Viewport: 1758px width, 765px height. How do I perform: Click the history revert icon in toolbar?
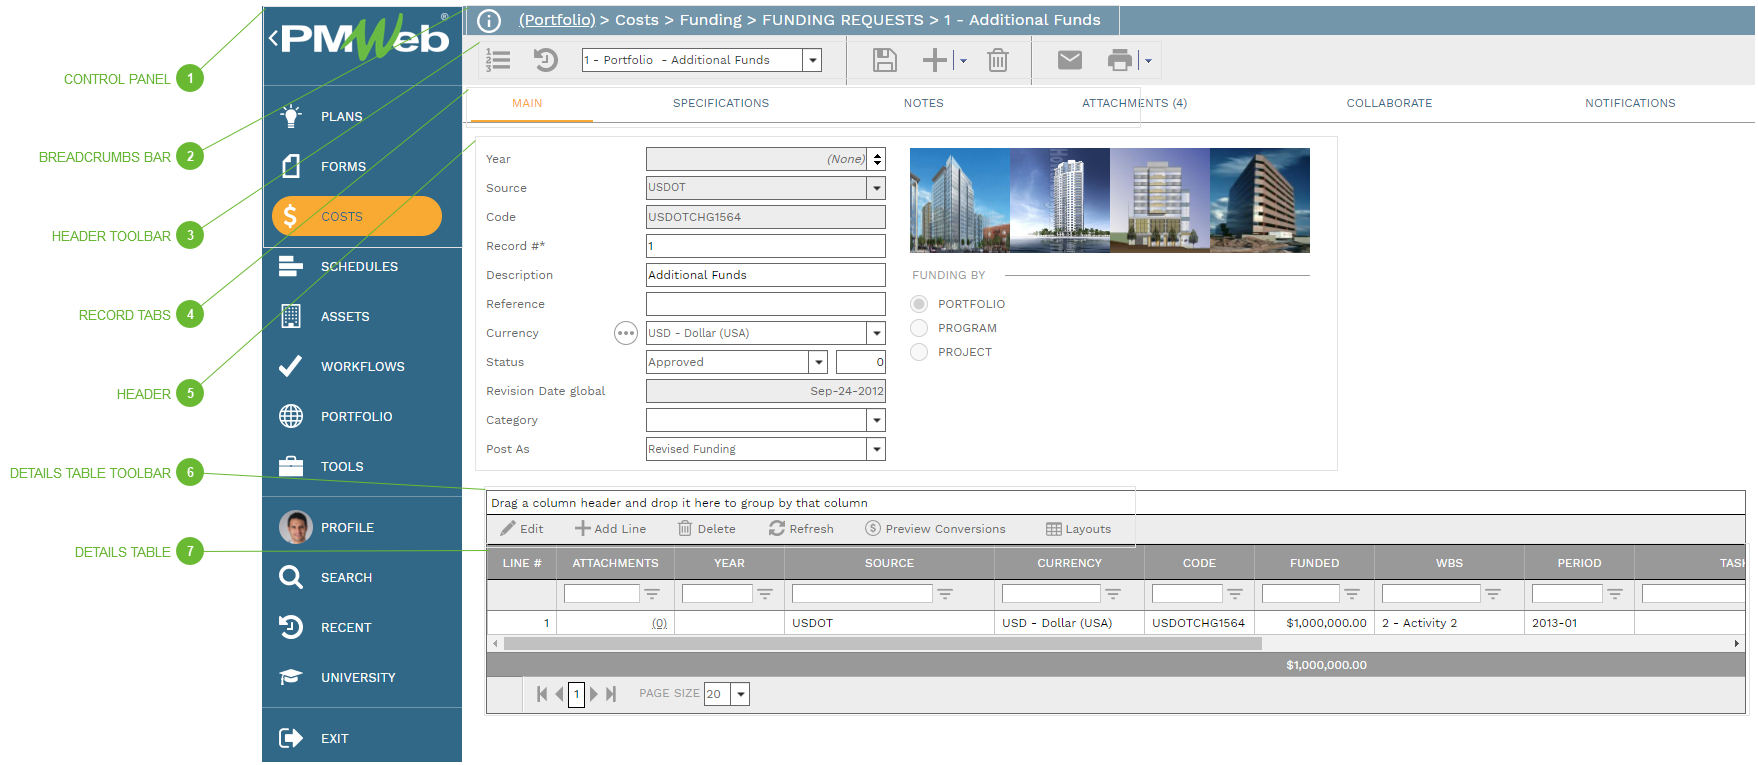point(545,60)
